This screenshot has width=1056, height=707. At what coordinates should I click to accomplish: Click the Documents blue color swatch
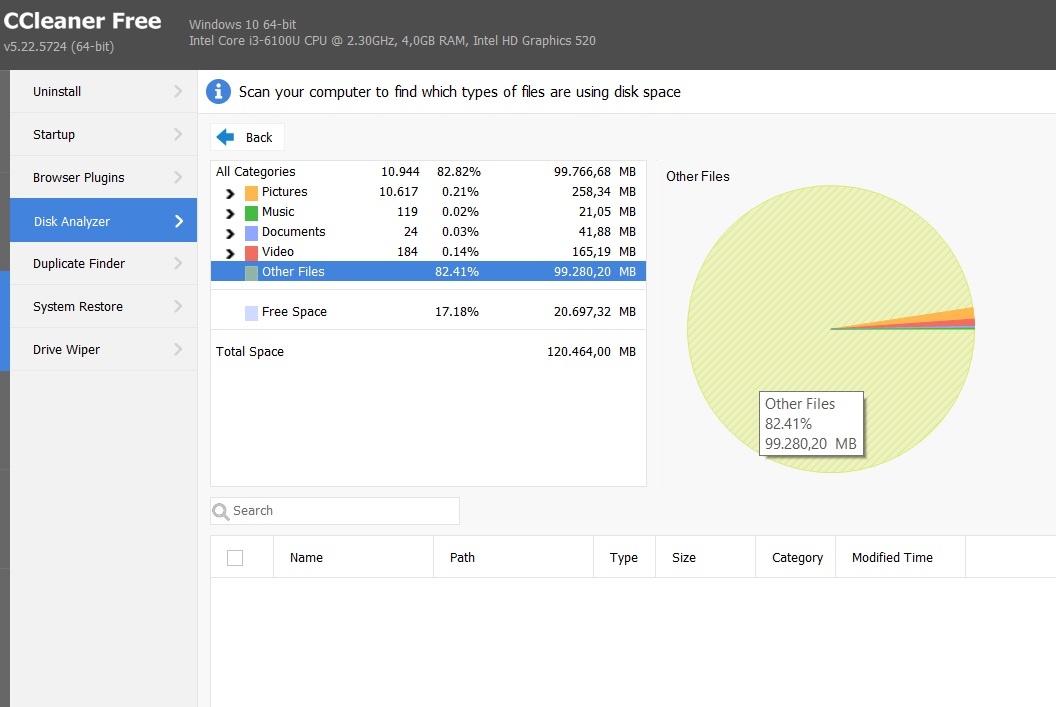(x=251, y=233)
